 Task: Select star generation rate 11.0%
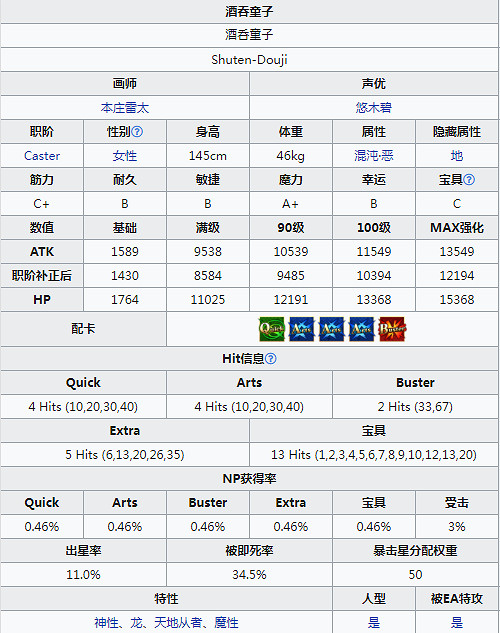[x=83, y=575]
